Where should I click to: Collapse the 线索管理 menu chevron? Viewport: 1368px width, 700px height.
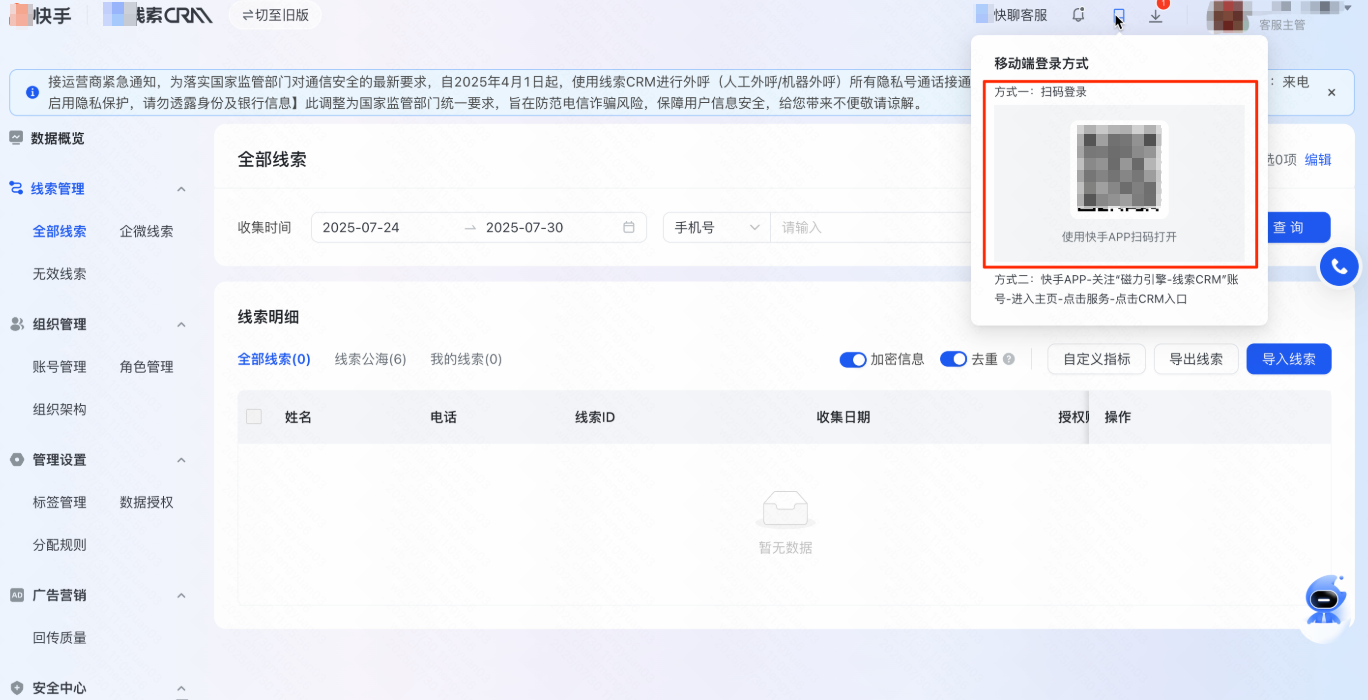pos(182,189)
